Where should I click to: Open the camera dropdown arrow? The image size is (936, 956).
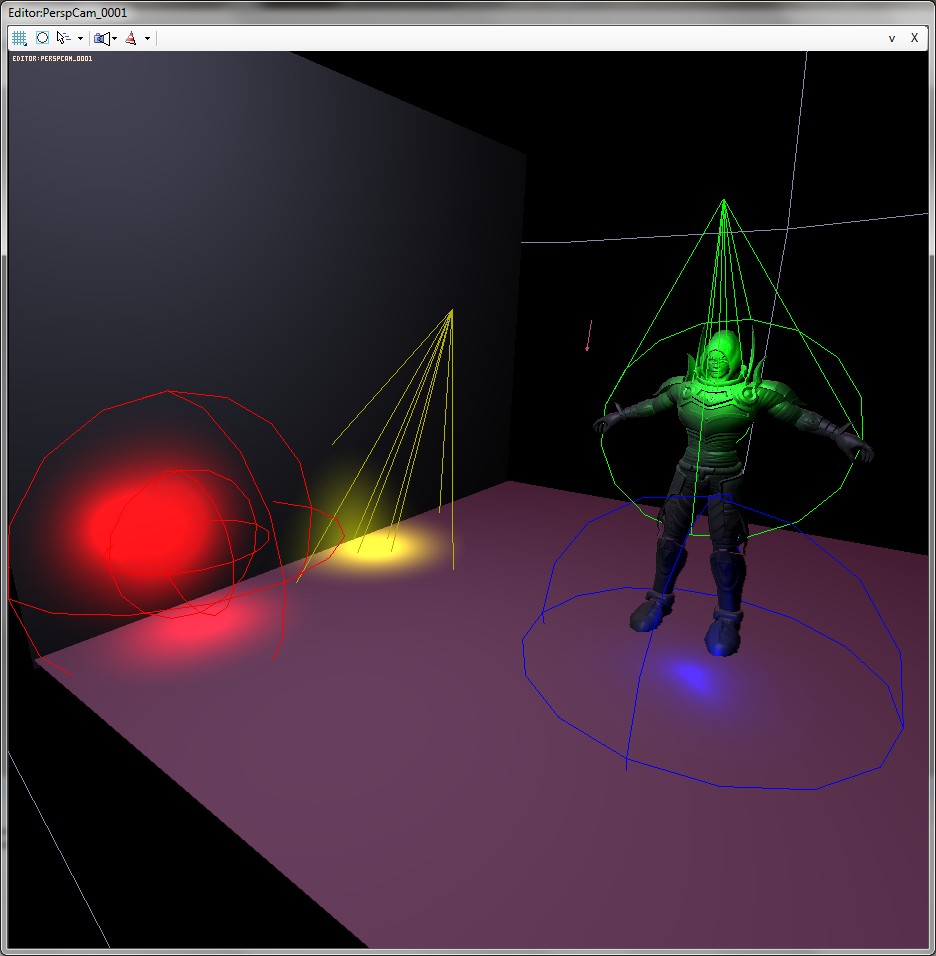pos(115,38)
